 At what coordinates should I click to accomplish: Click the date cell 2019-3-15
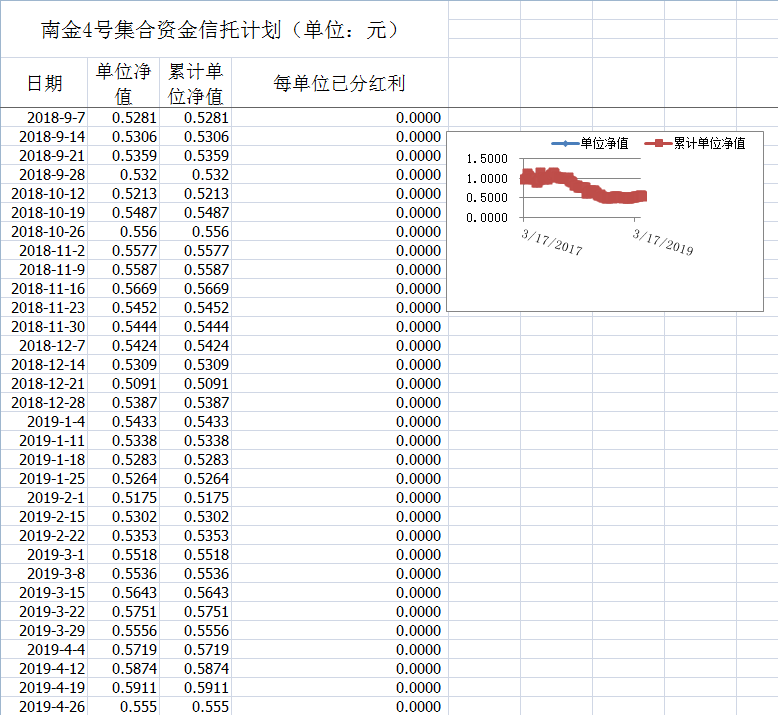(x=44, y=592)
